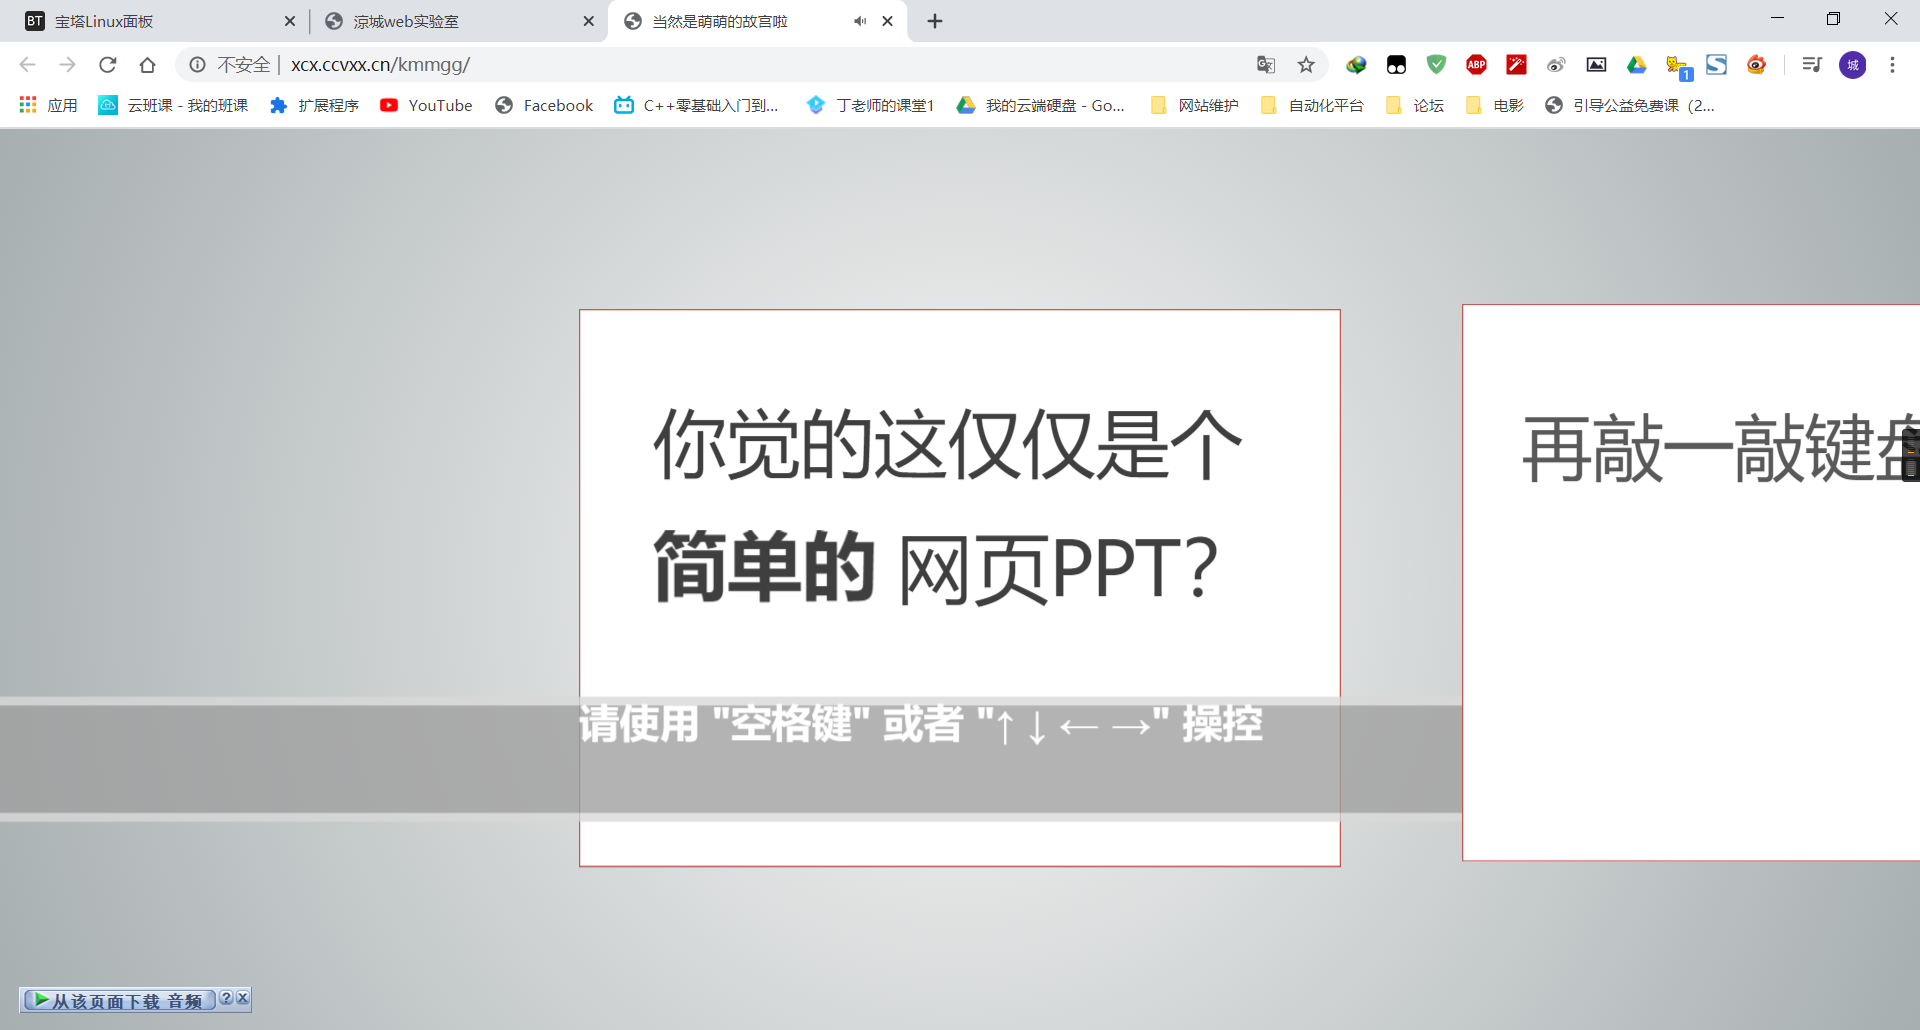Open the Facebook bookmark
1920x1030 pixels.
click(544, 105)
